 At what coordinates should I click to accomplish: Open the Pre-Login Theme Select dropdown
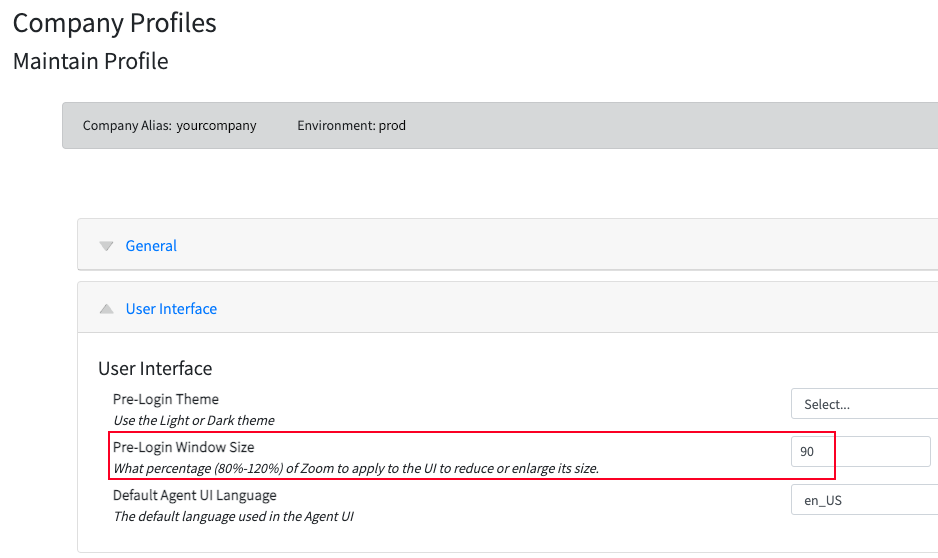click(x=864, y=404)
